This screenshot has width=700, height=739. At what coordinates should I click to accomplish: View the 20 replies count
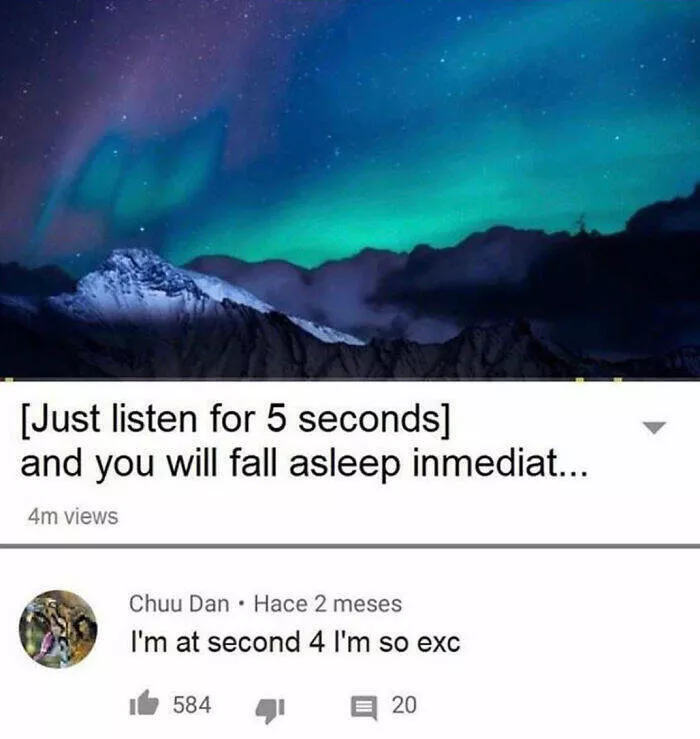pos(404,705)
